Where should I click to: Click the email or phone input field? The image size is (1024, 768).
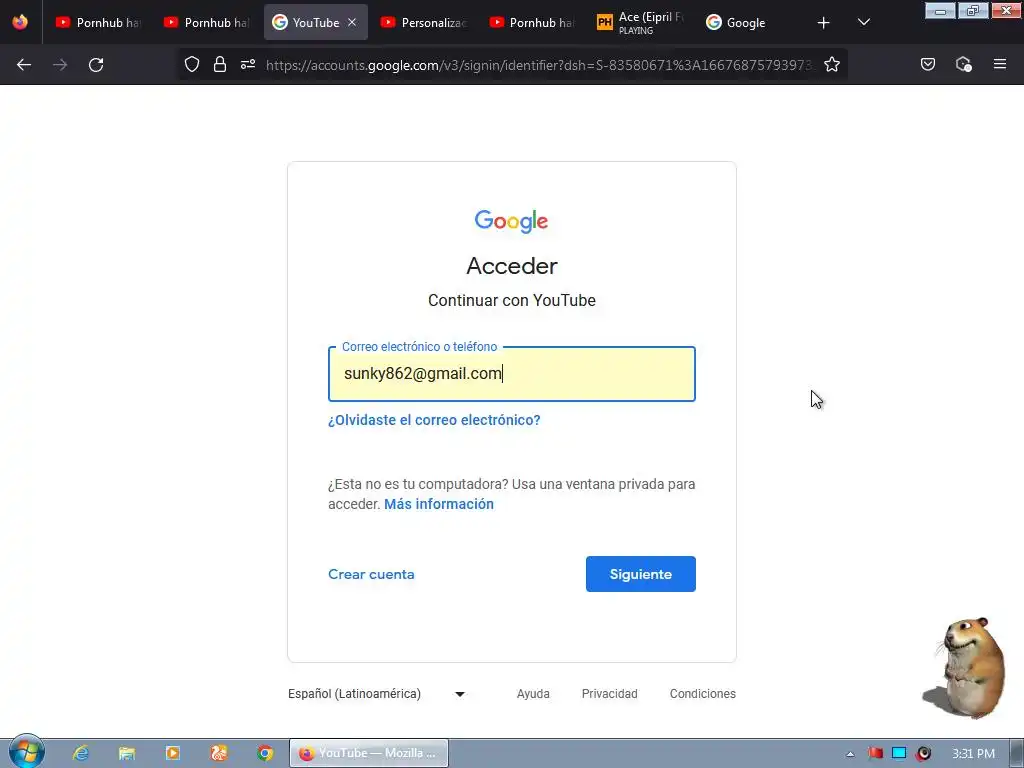pyautogui.click(x=511, y=374)
